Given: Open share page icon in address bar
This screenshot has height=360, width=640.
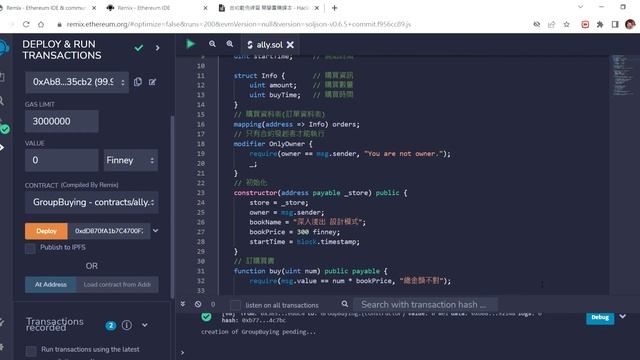Looking at the screenshot, I should pyautogui.click(x=551, y=24).
